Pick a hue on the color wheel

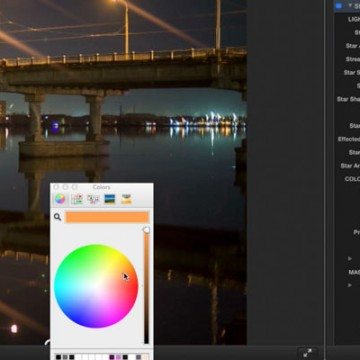[96, 286]
